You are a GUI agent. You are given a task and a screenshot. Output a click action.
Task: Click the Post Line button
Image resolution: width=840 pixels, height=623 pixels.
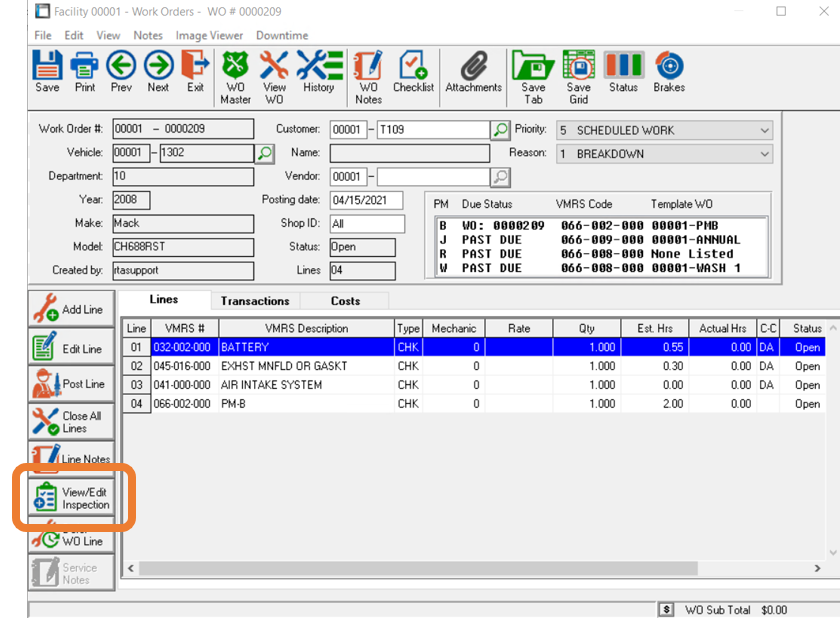pyautogui.click(x=70, y=384)
